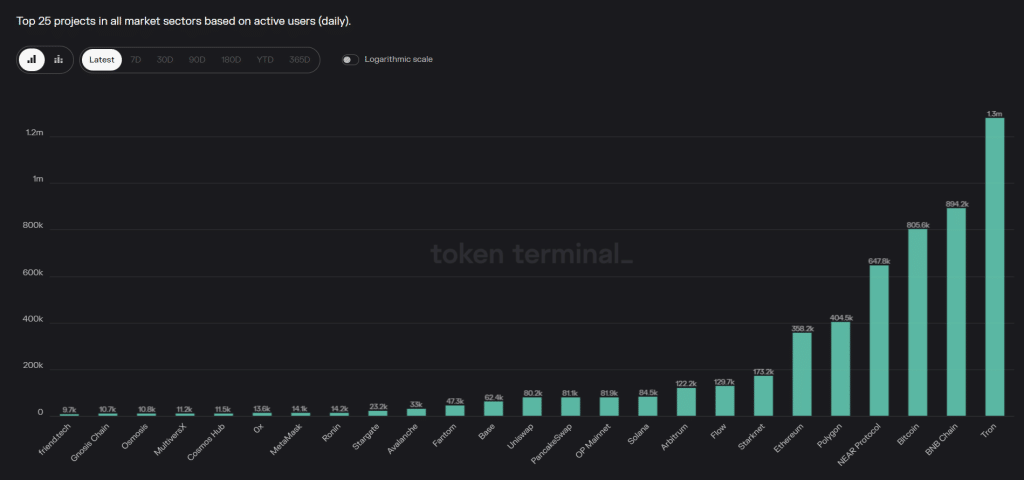Select the Bitcoin bar
Screen dimensions: 1024x480
pos(918,323)
